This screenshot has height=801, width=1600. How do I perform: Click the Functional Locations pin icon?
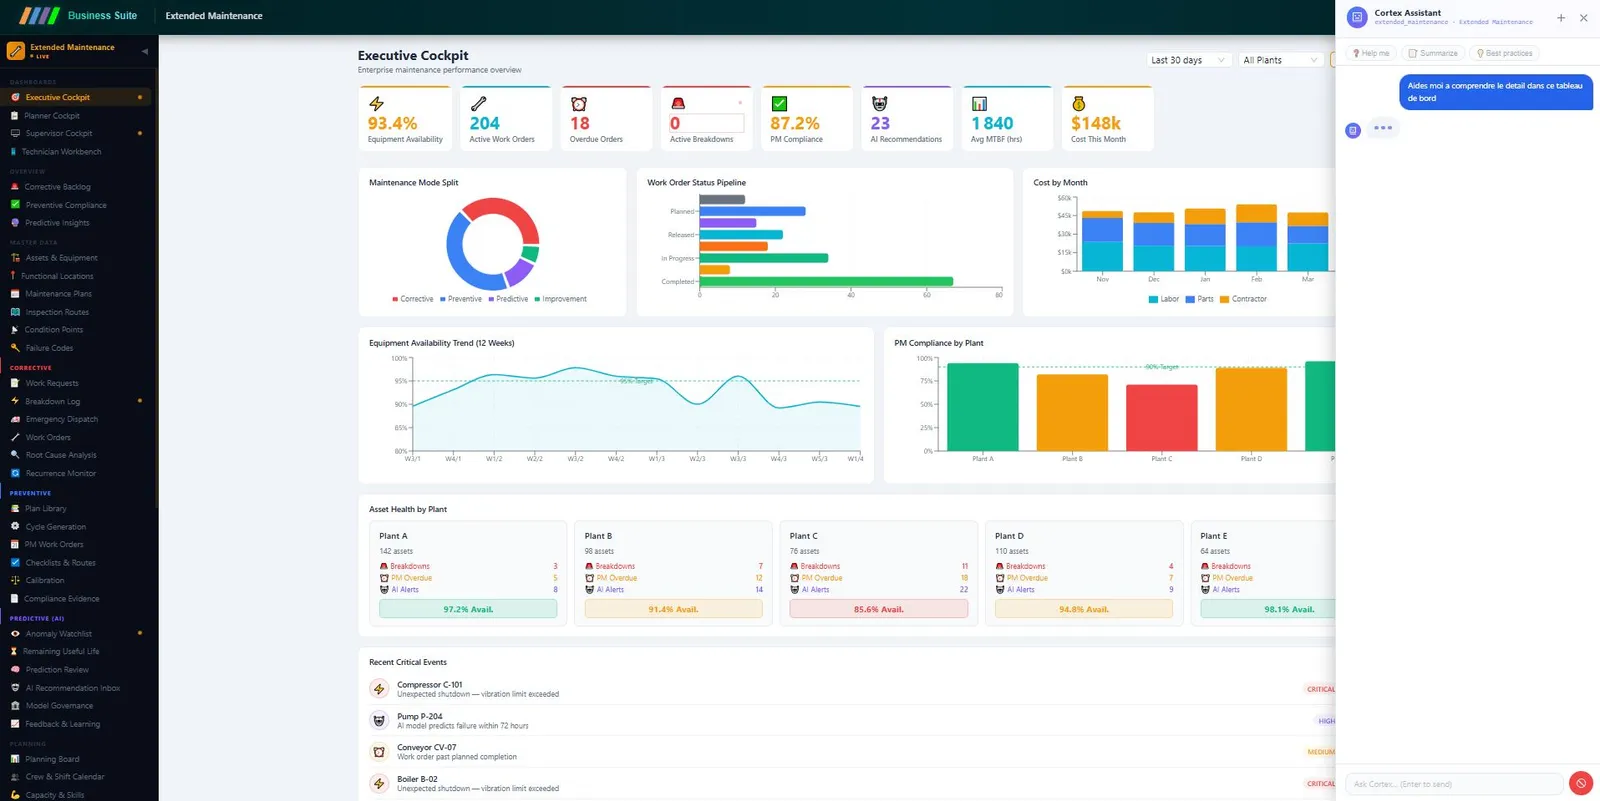(13, 276)
